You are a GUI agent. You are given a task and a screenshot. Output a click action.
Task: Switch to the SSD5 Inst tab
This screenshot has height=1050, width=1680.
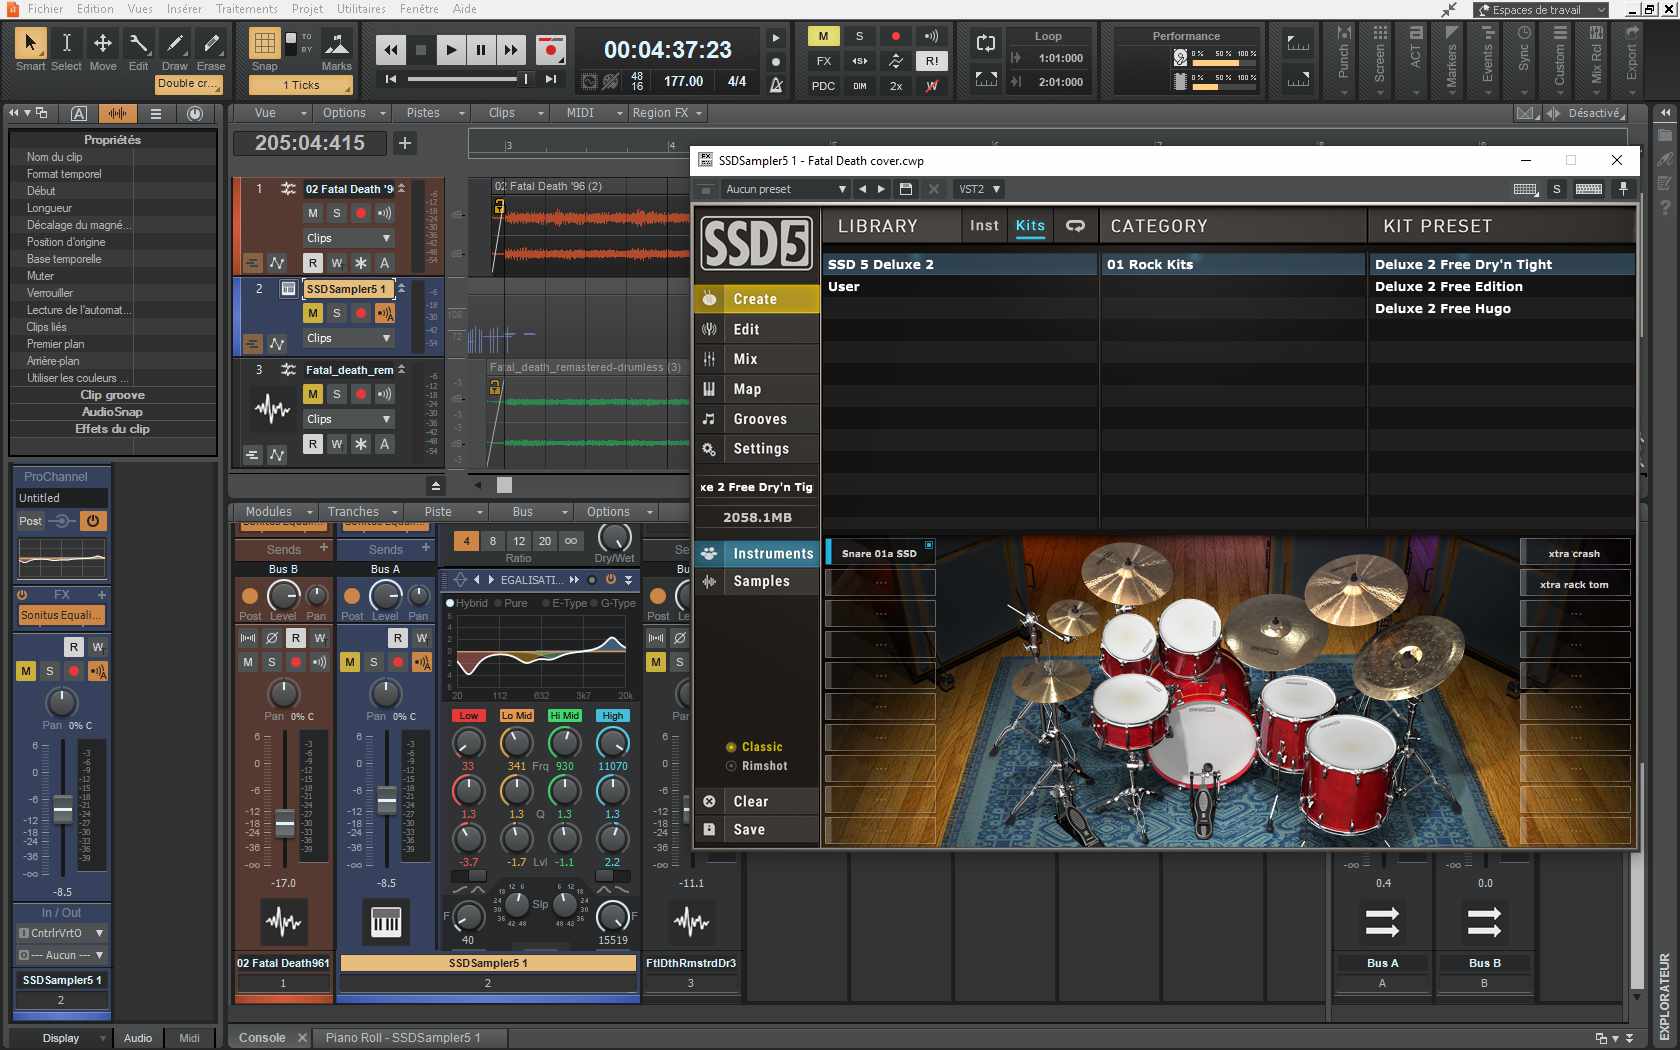tap(984, 226)
